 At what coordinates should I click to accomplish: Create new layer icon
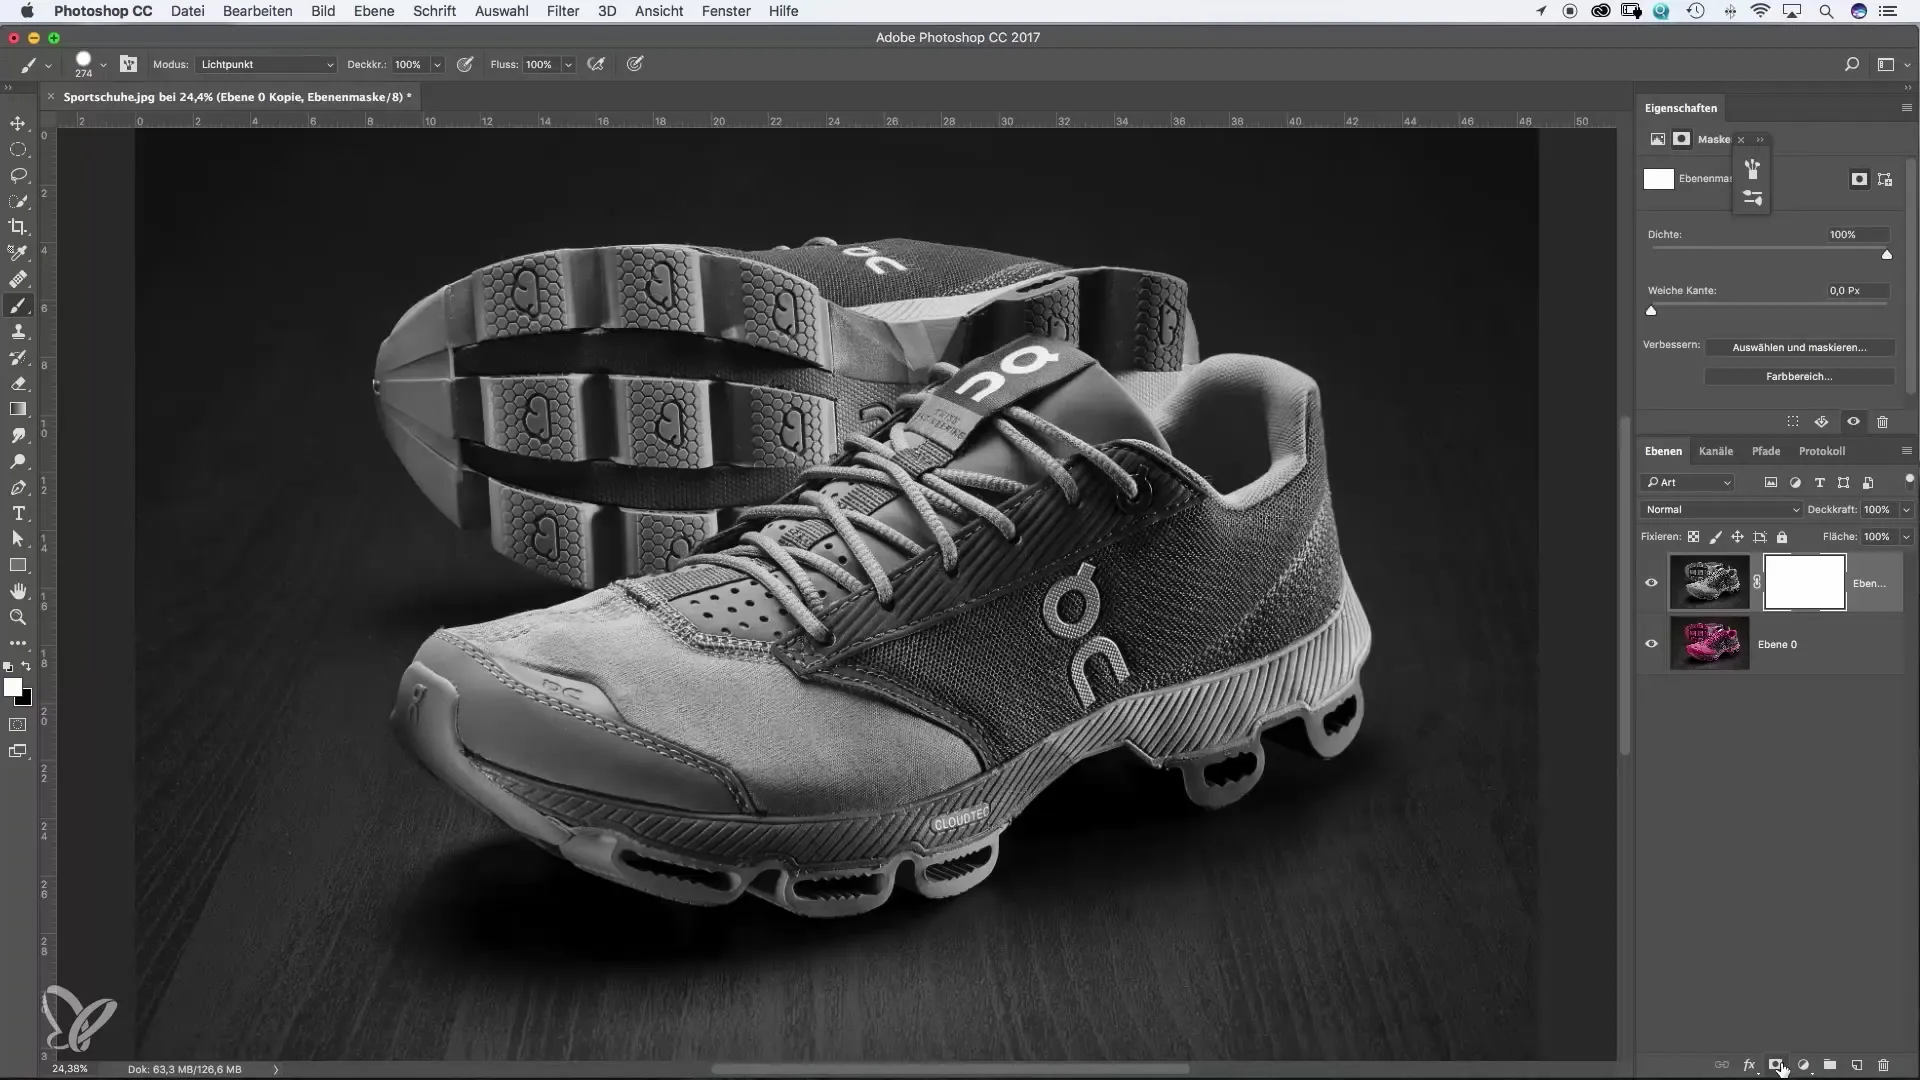point(1857,1065)
